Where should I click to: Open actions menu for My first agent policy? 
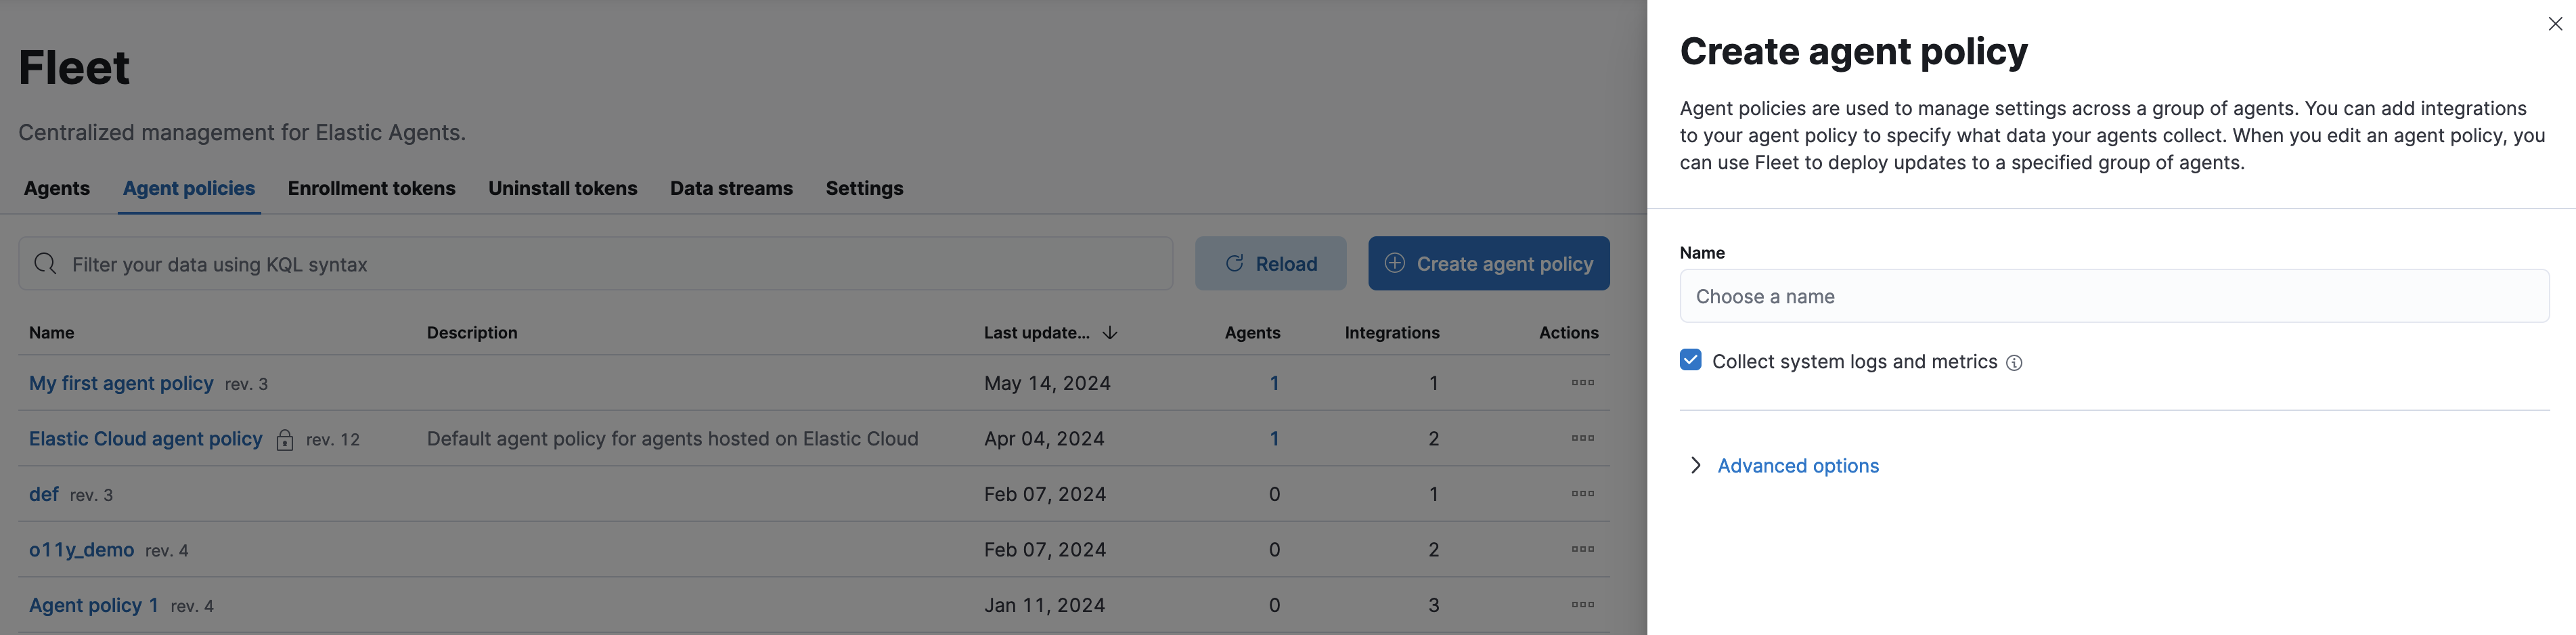[x=1582, y=383]
